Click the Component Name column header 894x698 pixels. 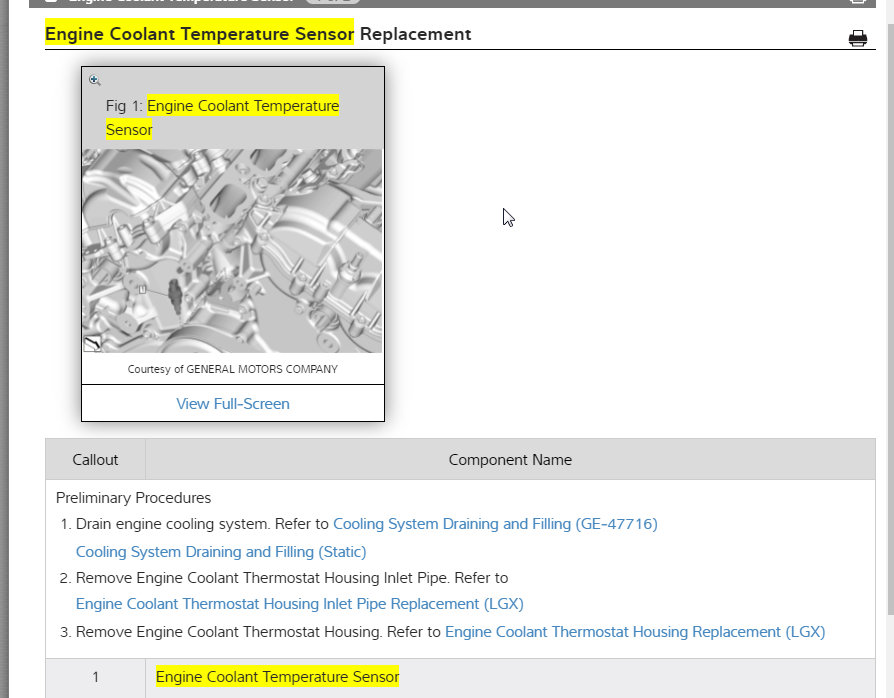point(510,460)
